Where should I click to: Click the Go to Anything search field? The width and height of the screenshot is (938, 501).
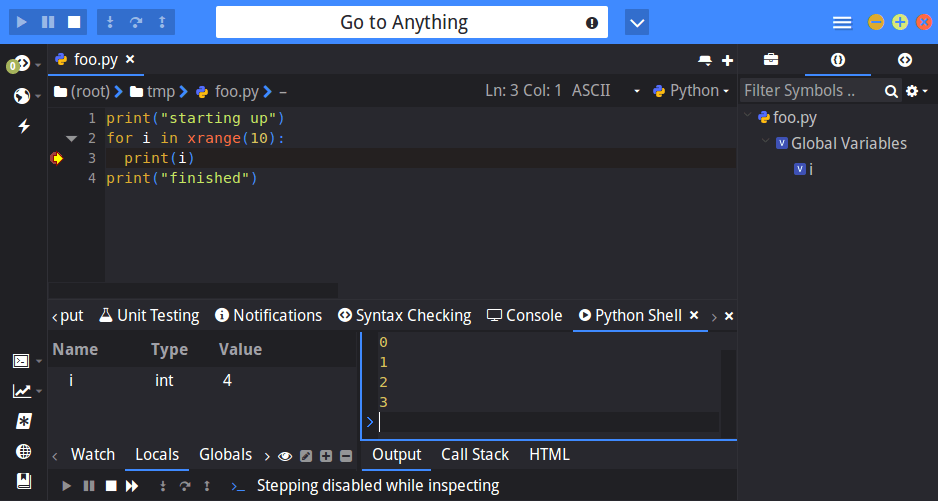click(x=412, y=22)
